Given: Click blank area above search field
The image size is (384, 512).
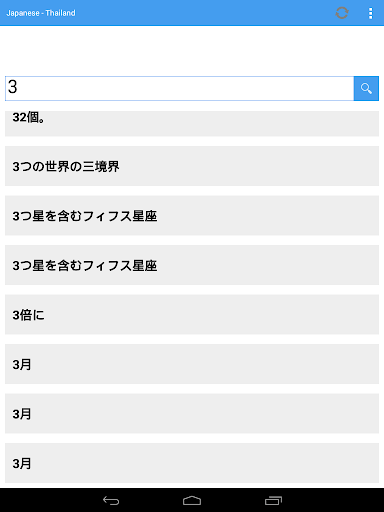Looking at the screenshot, I should pyautogui.click(x=192, y=51).
